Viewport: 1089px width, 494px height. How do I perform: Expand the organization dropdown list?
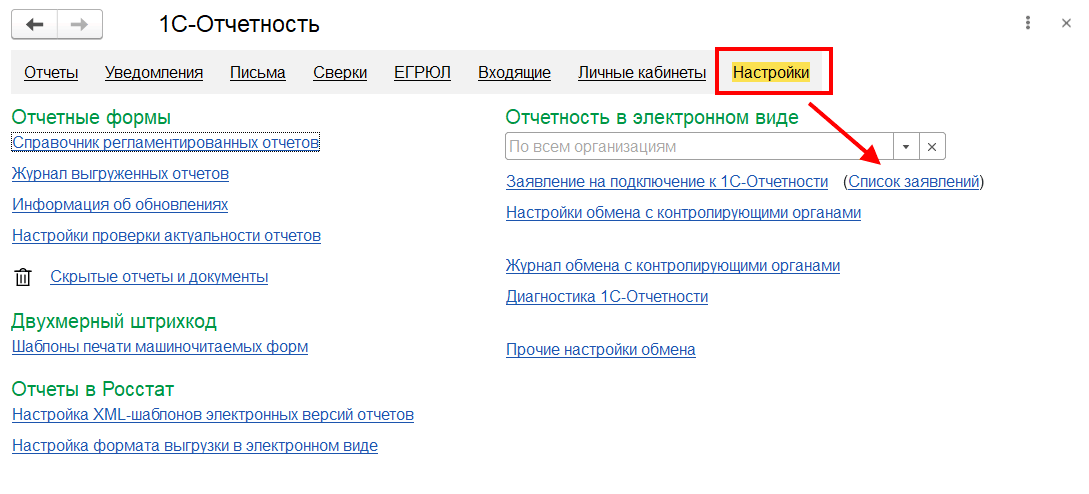[x=905, y=147]
